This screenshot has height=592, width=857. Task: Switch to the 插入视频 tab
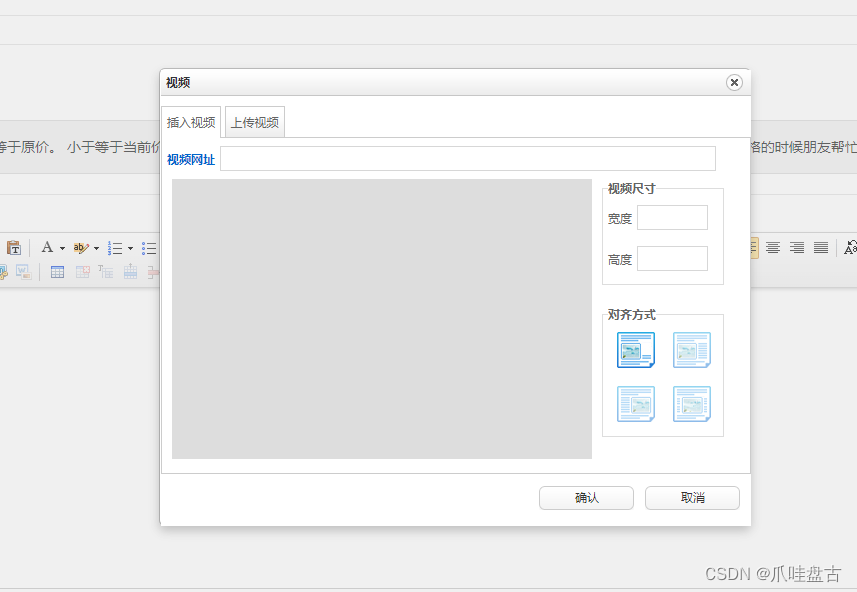191,122
